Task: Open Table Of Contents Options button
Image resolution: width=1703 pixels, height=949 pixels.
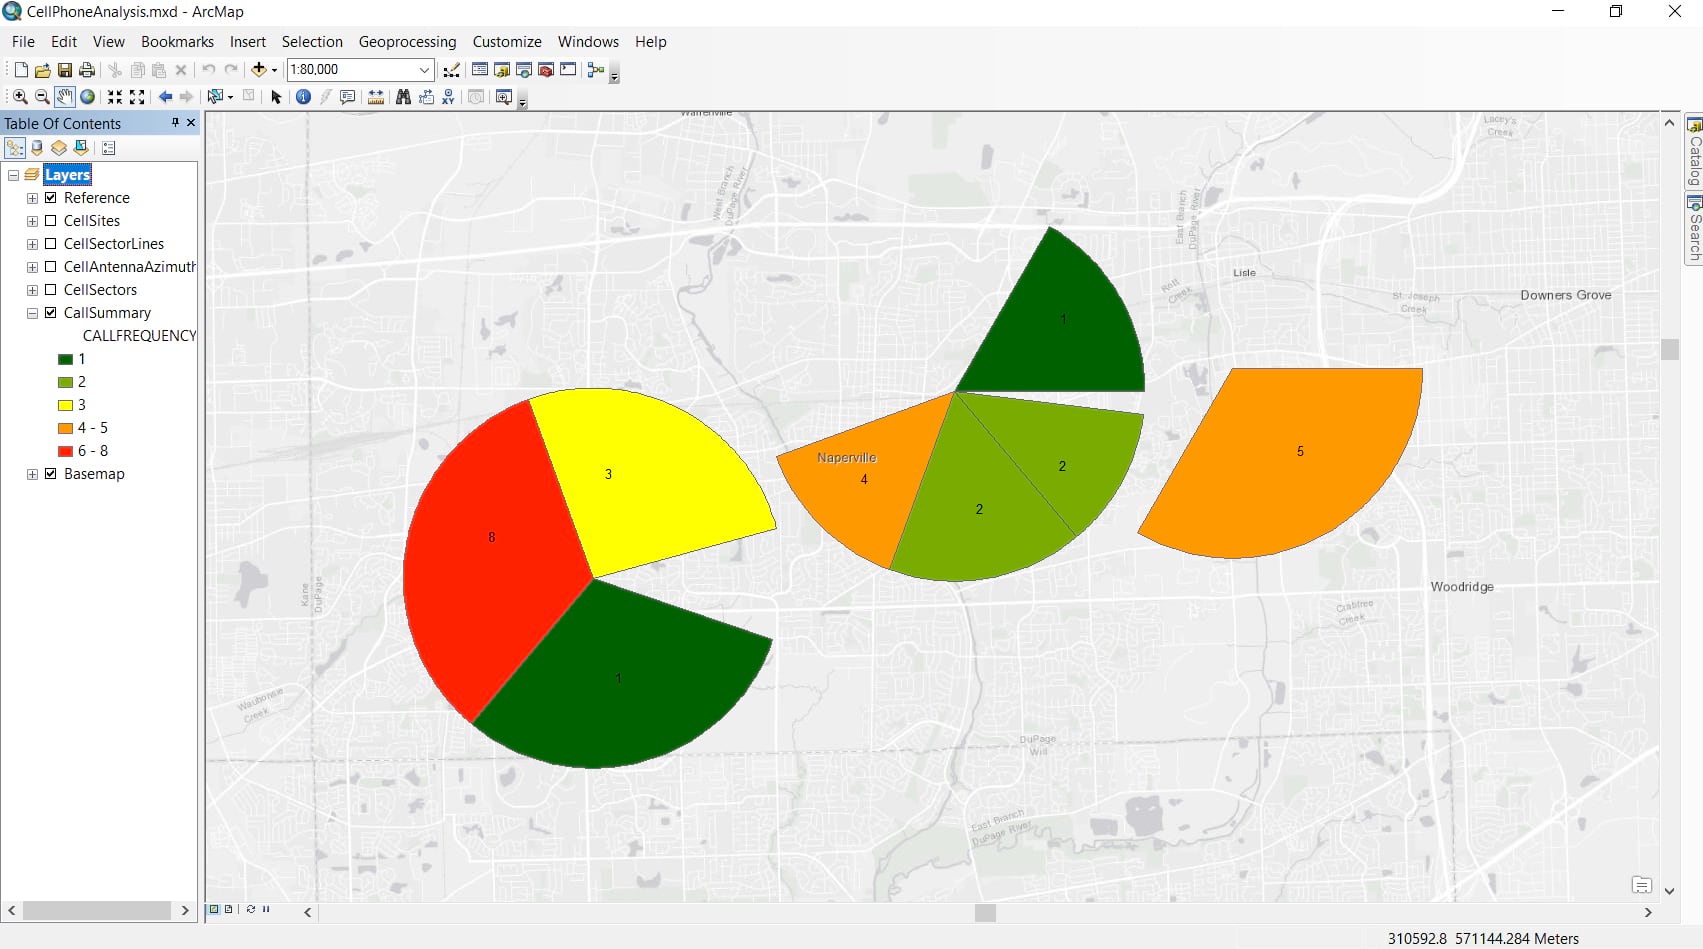Action: 109,148
